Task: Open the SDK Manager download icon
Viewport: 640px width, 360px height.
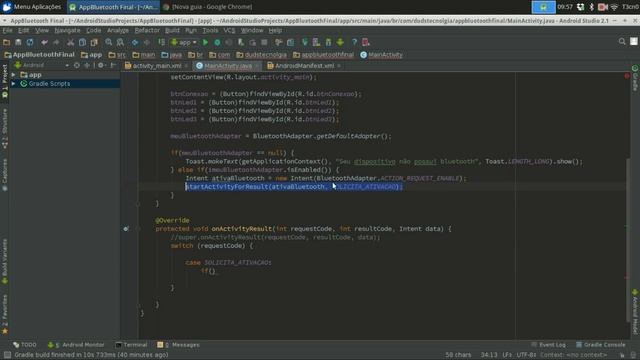Action: (x=340, y=42)
